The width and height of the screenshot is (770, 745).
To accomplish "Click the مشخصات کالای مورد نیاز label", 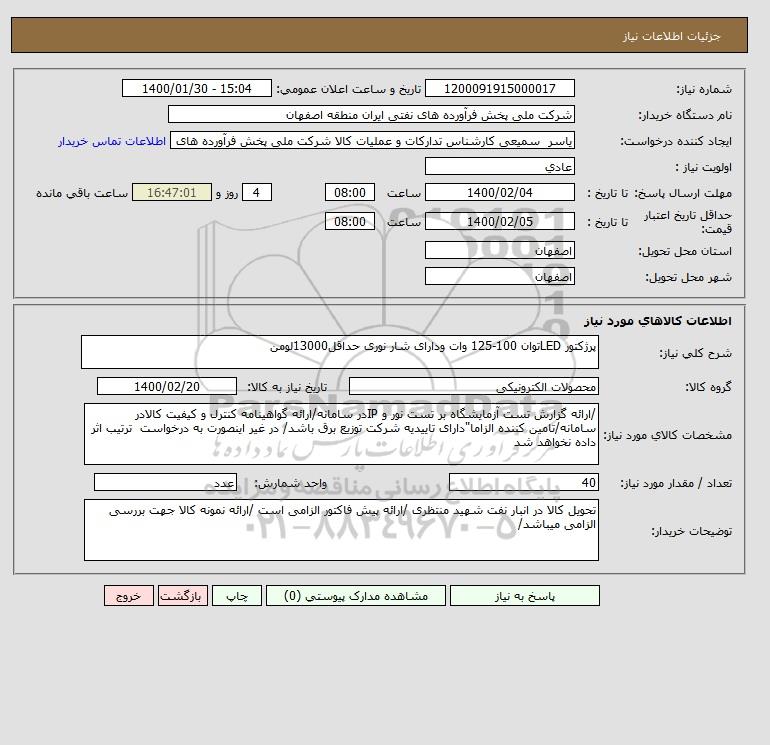I will pos(668,435).
